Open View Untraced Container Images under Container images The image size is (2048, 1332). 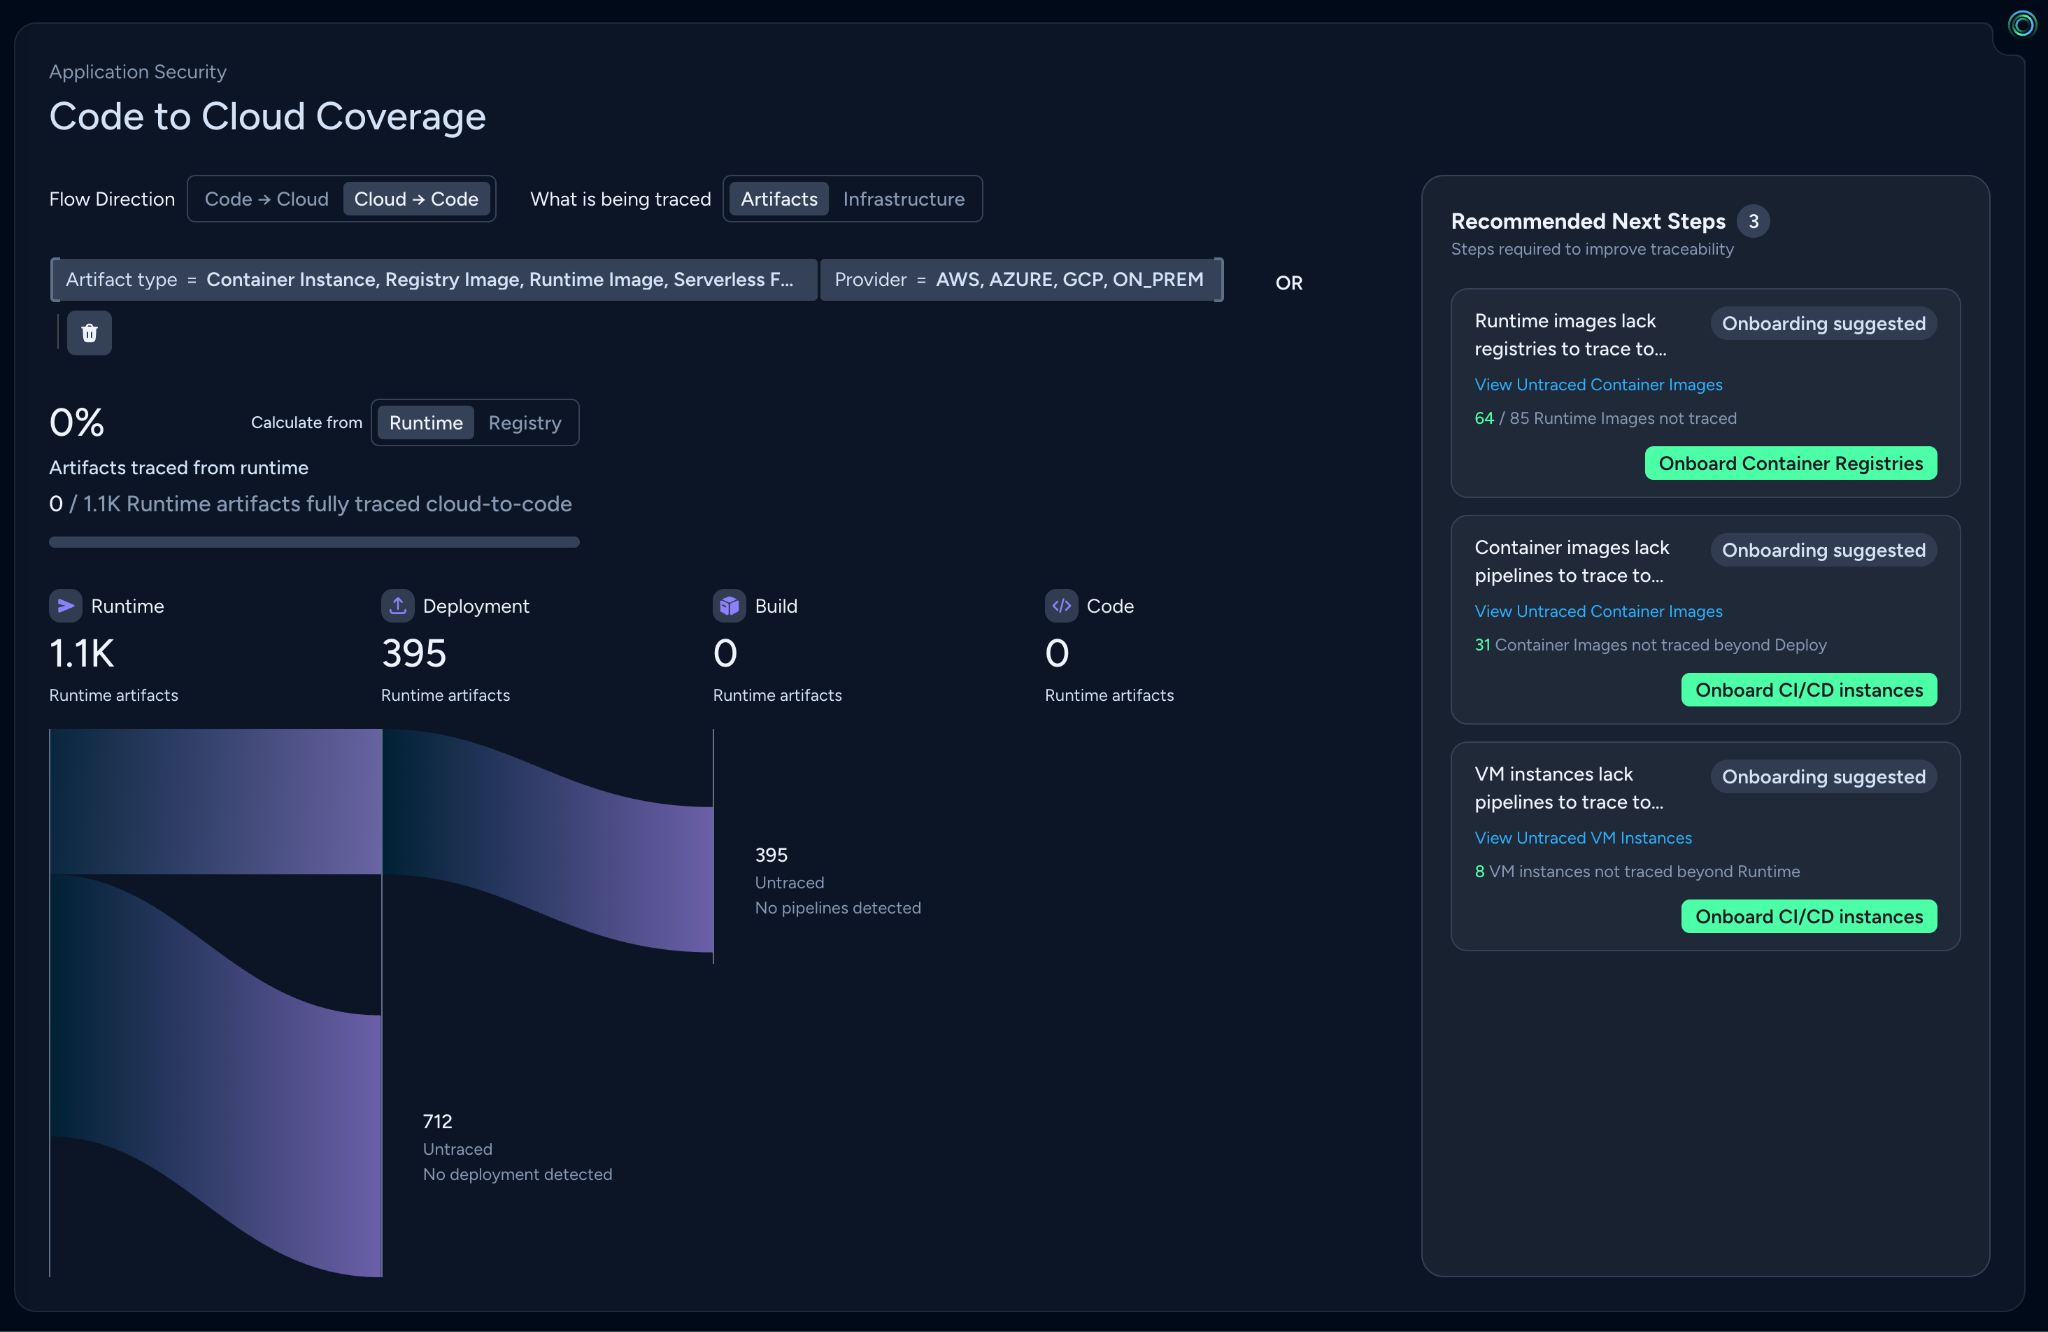(x=1598, y=611)
